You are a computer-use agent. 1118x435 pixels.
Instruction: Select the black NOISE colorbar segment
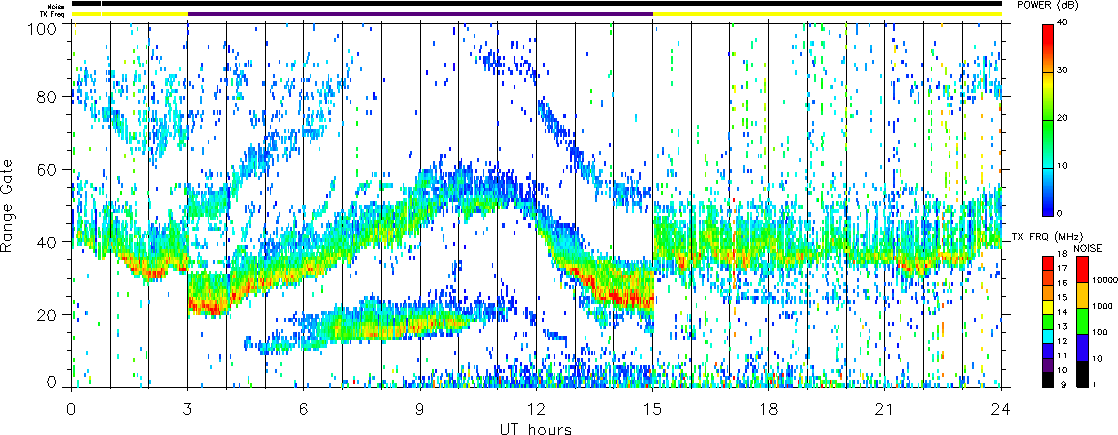(x=1082, y=374)
